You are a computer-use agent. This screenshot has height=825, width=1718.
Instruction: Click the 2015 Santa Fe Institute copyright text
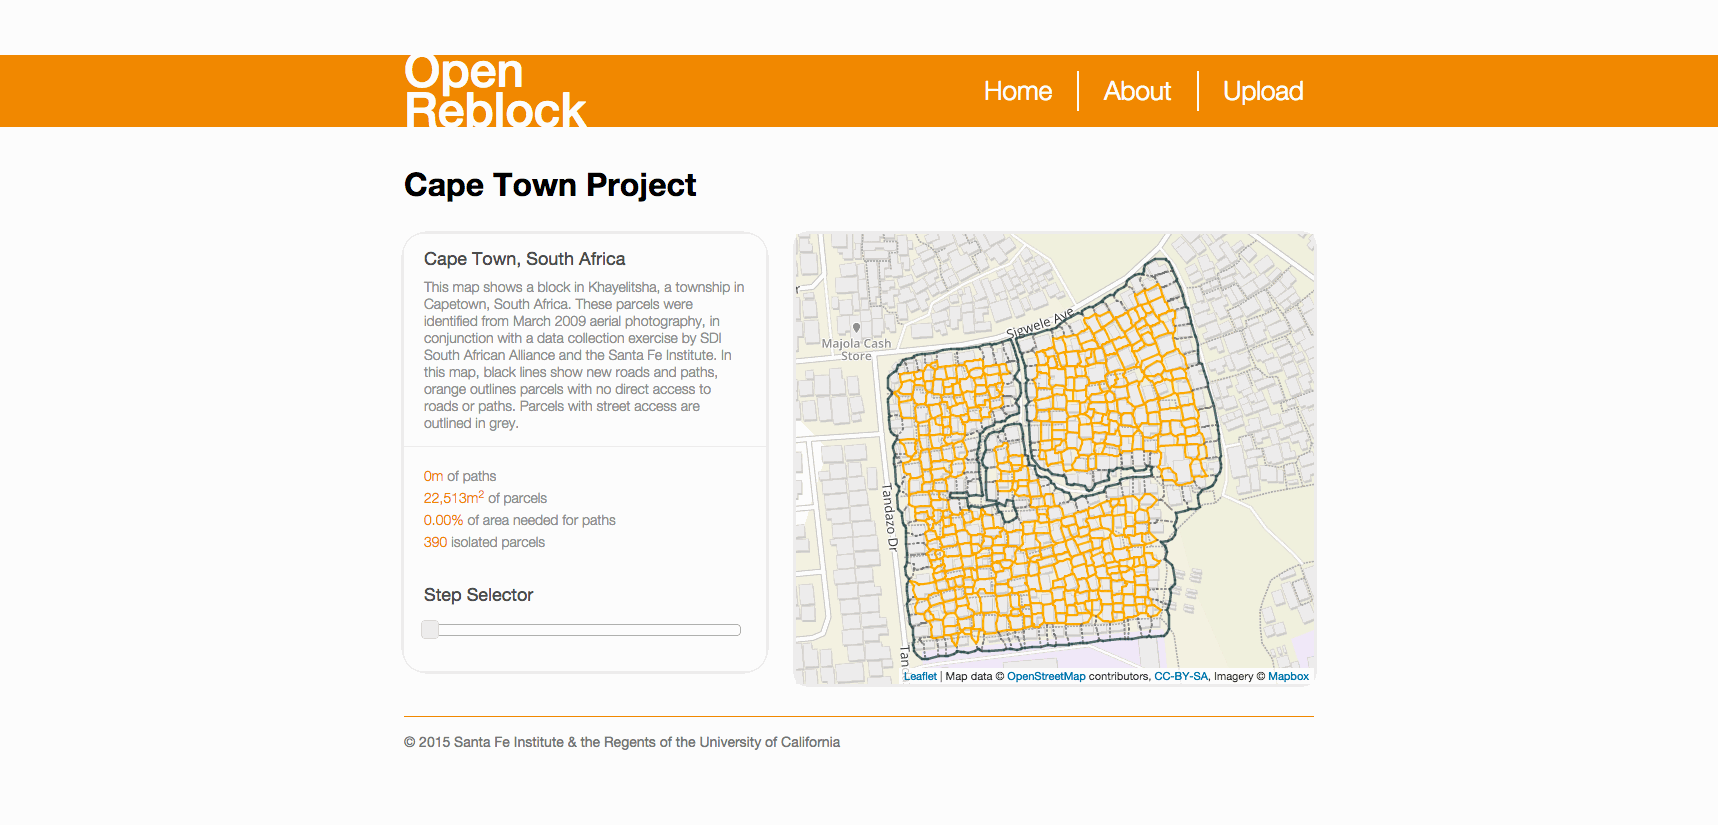[622, 742]
